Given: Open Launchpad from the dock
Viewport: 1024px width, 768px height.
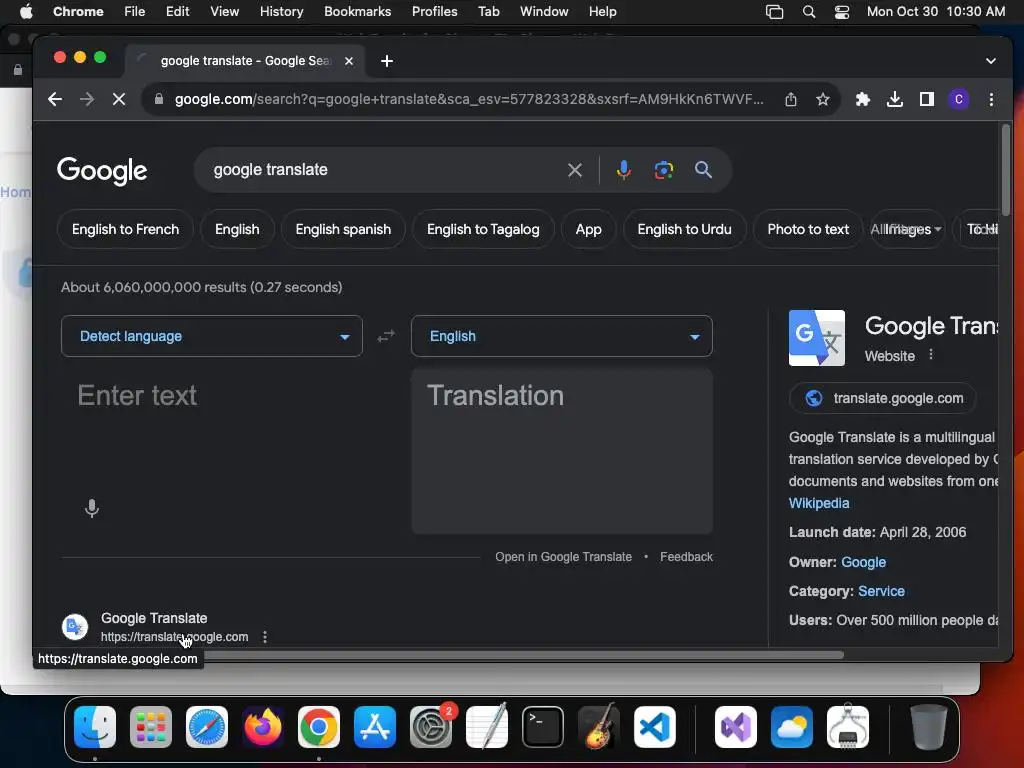Looking at the screenshot, I should 151,727.
